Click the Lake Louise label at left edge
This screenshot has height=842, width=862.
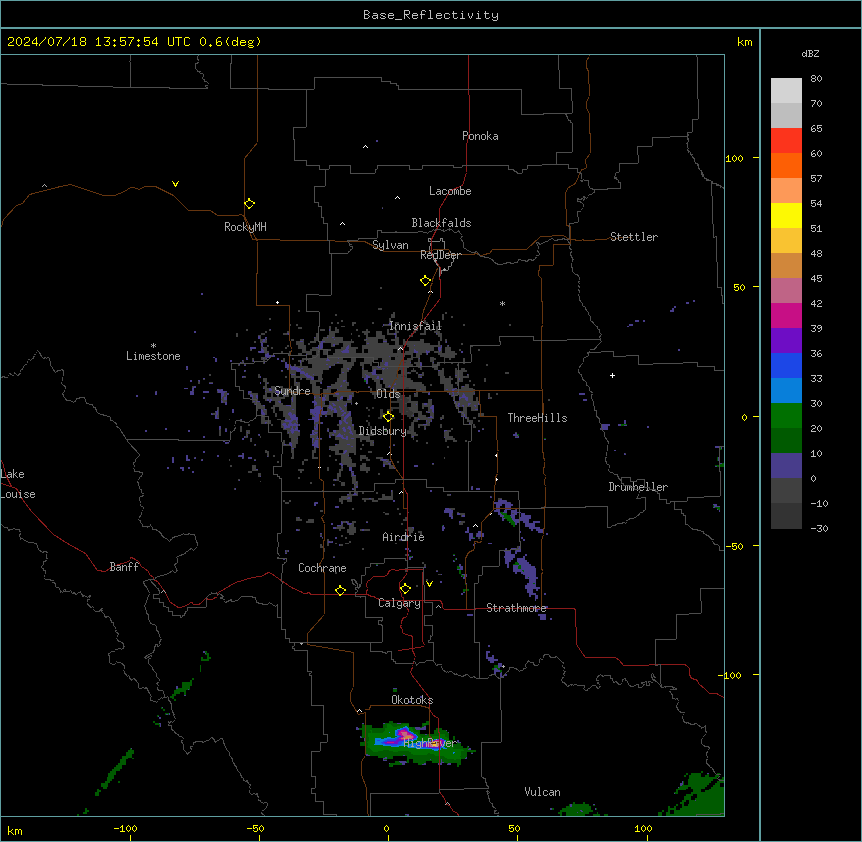pyautogui.click(x=18, y=484)
